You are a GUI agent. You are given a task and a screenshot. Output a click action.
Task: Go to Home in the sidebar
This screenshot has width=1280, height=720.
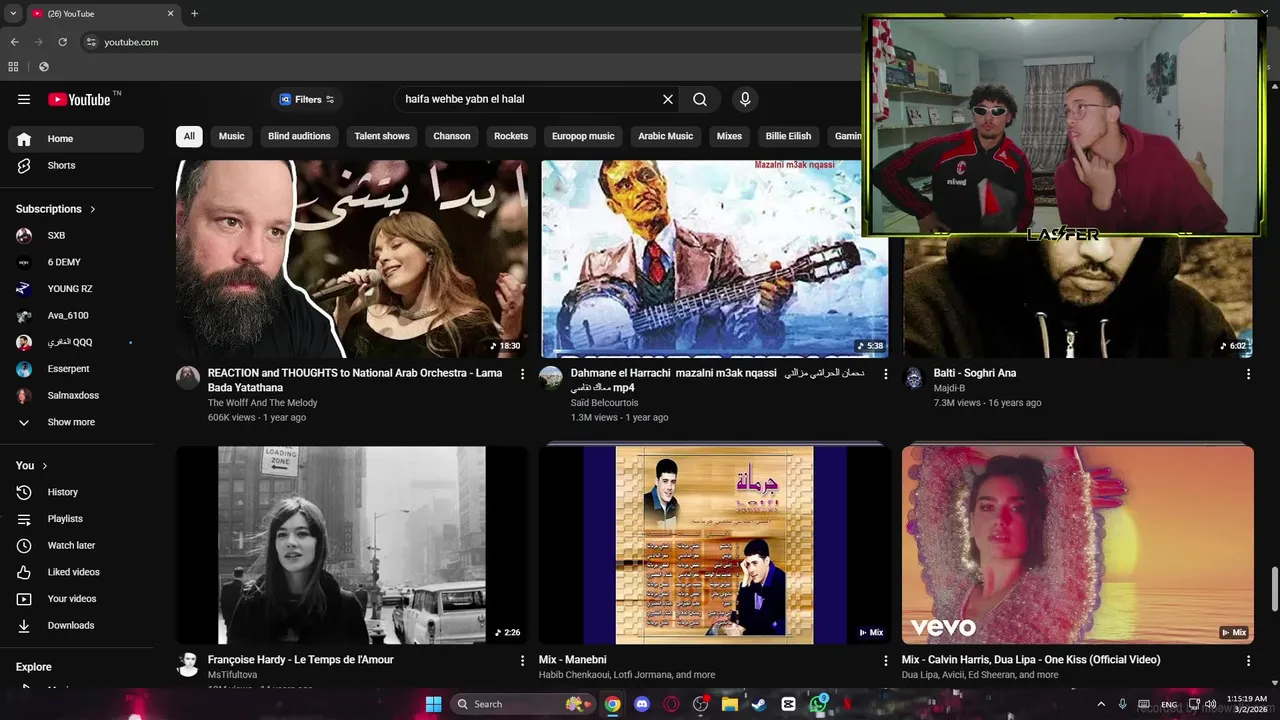(76, 139)
